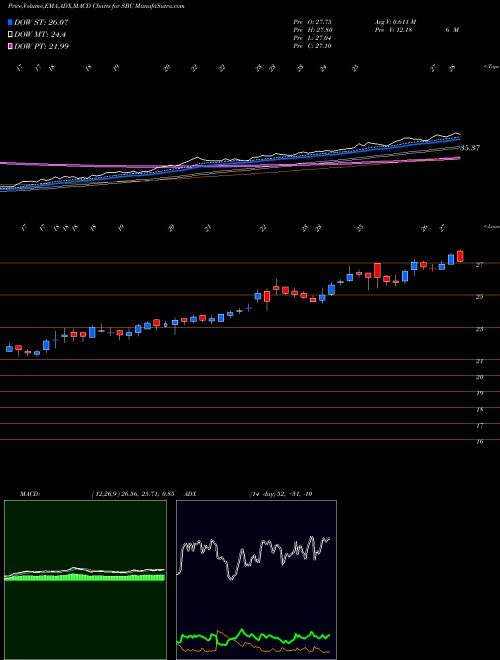Click the 'ADX' panel heading
The image size is (500, 660).
coord(190,494)
